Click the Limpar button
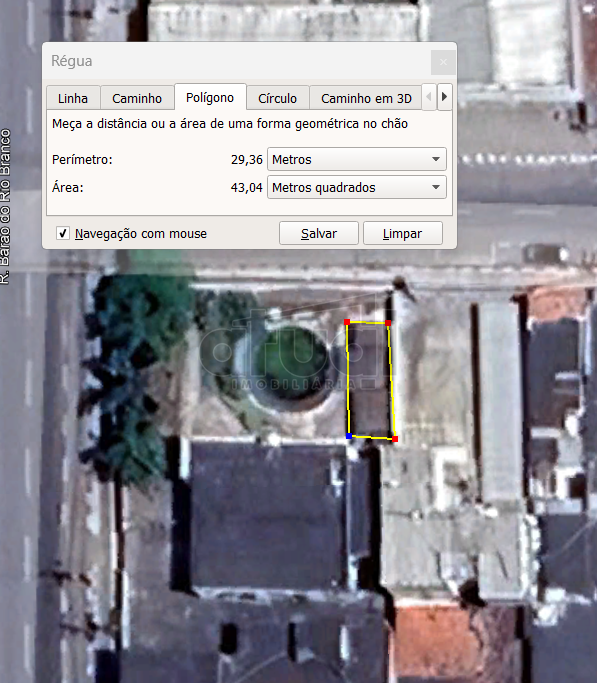This screenshot has height=683, width=597. 403,233
